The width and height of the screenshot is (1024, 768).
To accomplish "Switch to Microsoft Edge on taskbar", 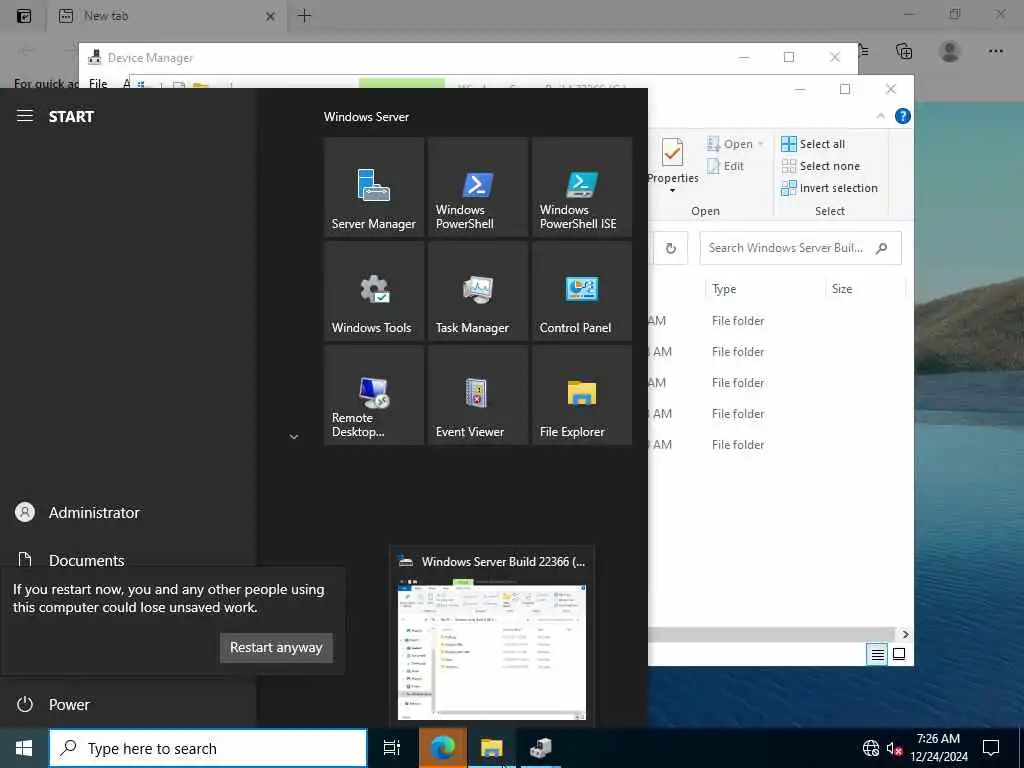I will (443, 748).
